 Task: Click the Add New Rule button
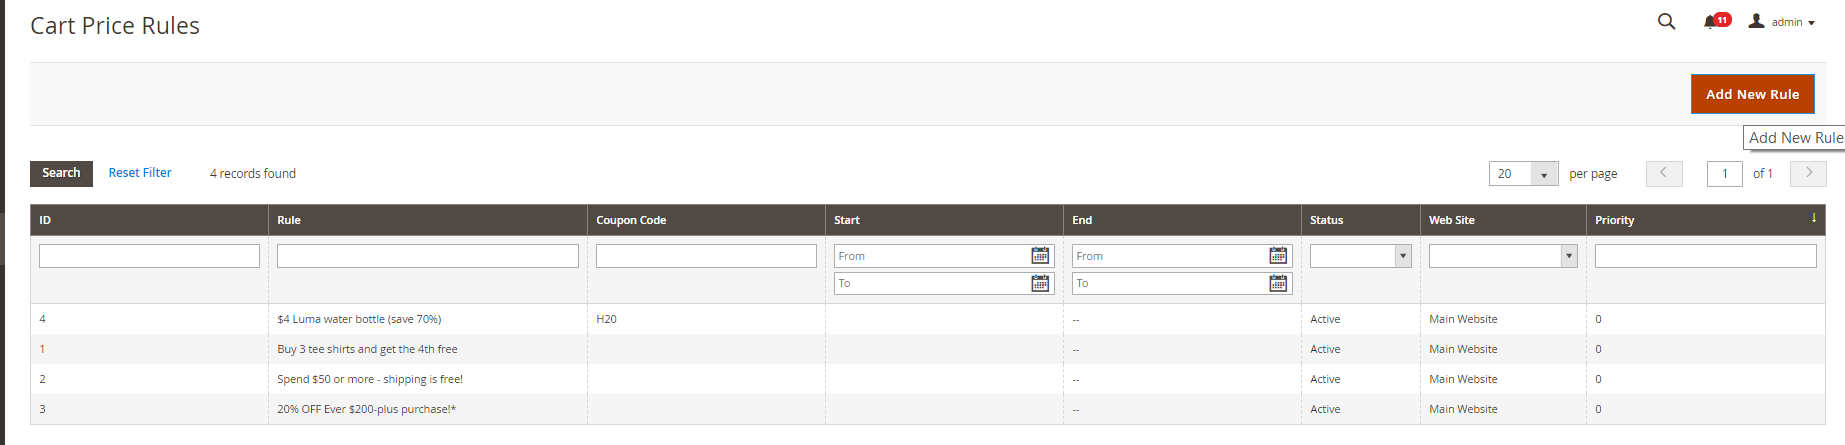[1752, 94]
